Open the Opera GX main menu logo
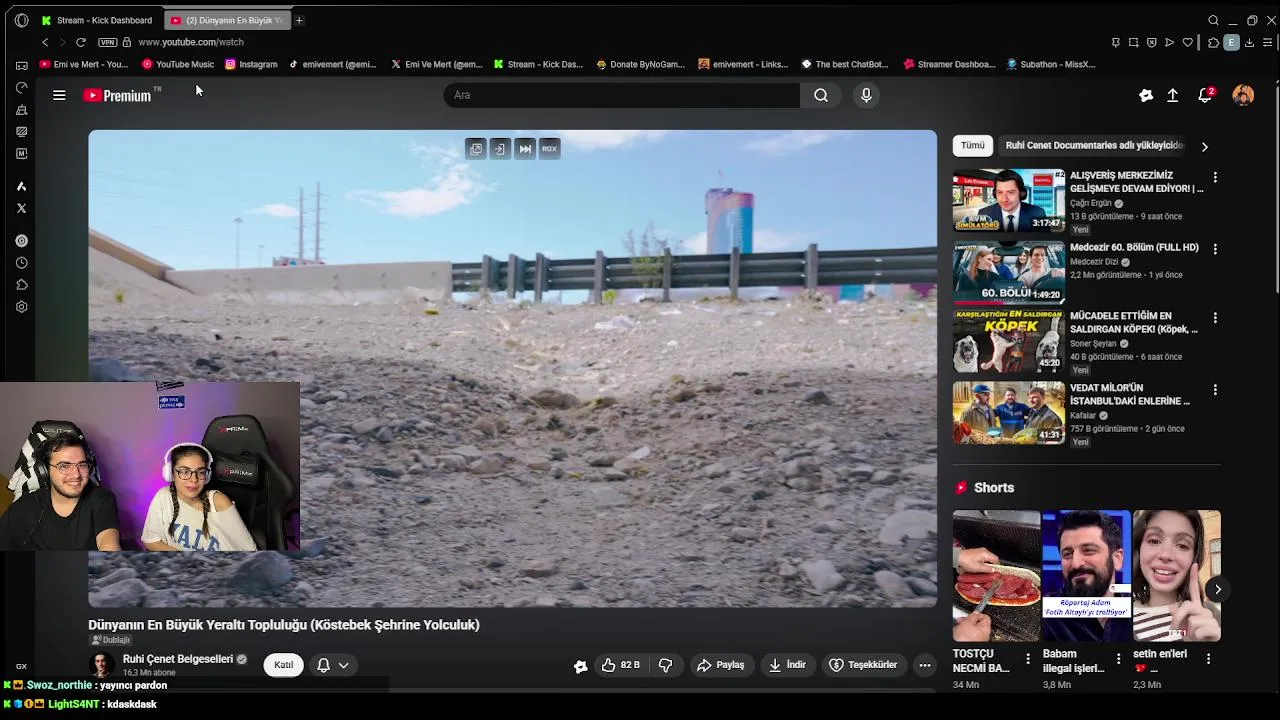 click(22, 20)
